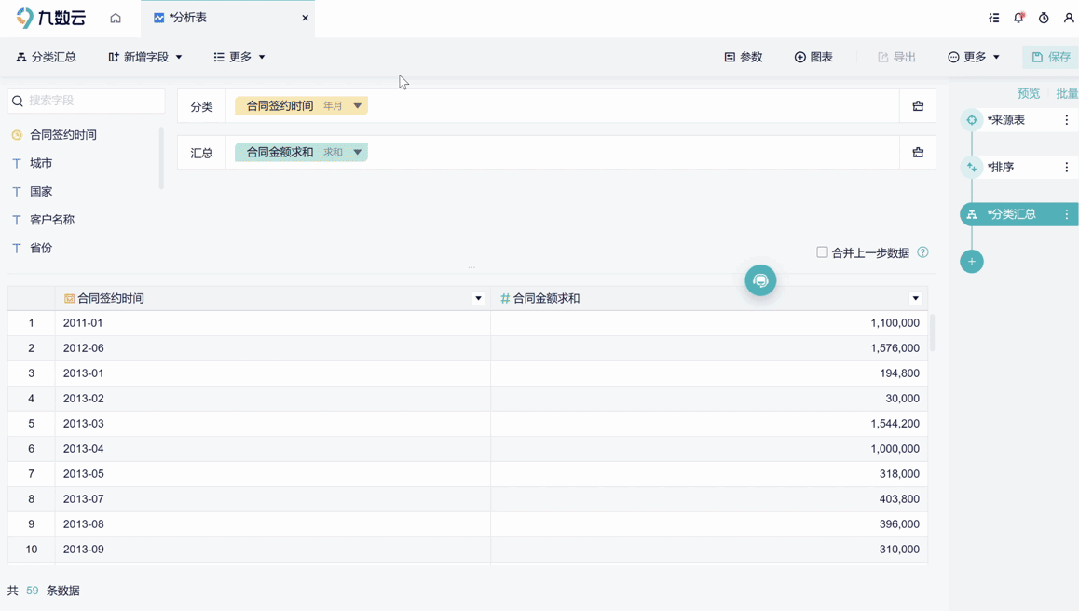Click the table vertical scrollbar
The image size is (1079, 611).
(932, 333)
